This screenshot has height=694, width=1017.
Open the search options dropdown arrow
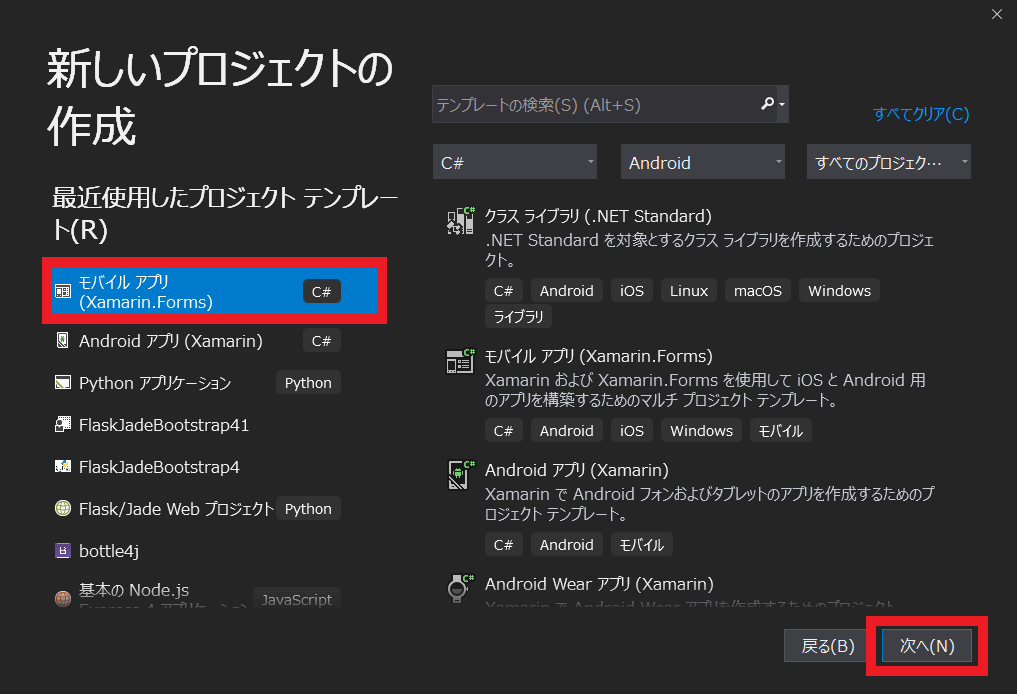click(782, 104)
